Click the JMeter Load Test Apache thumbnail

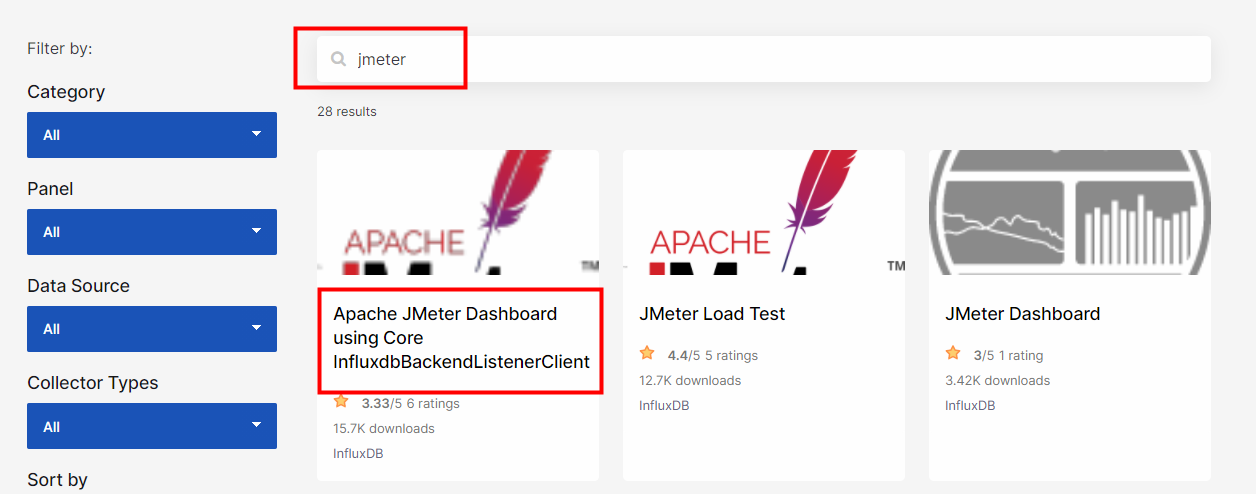[x=764, y=212]
